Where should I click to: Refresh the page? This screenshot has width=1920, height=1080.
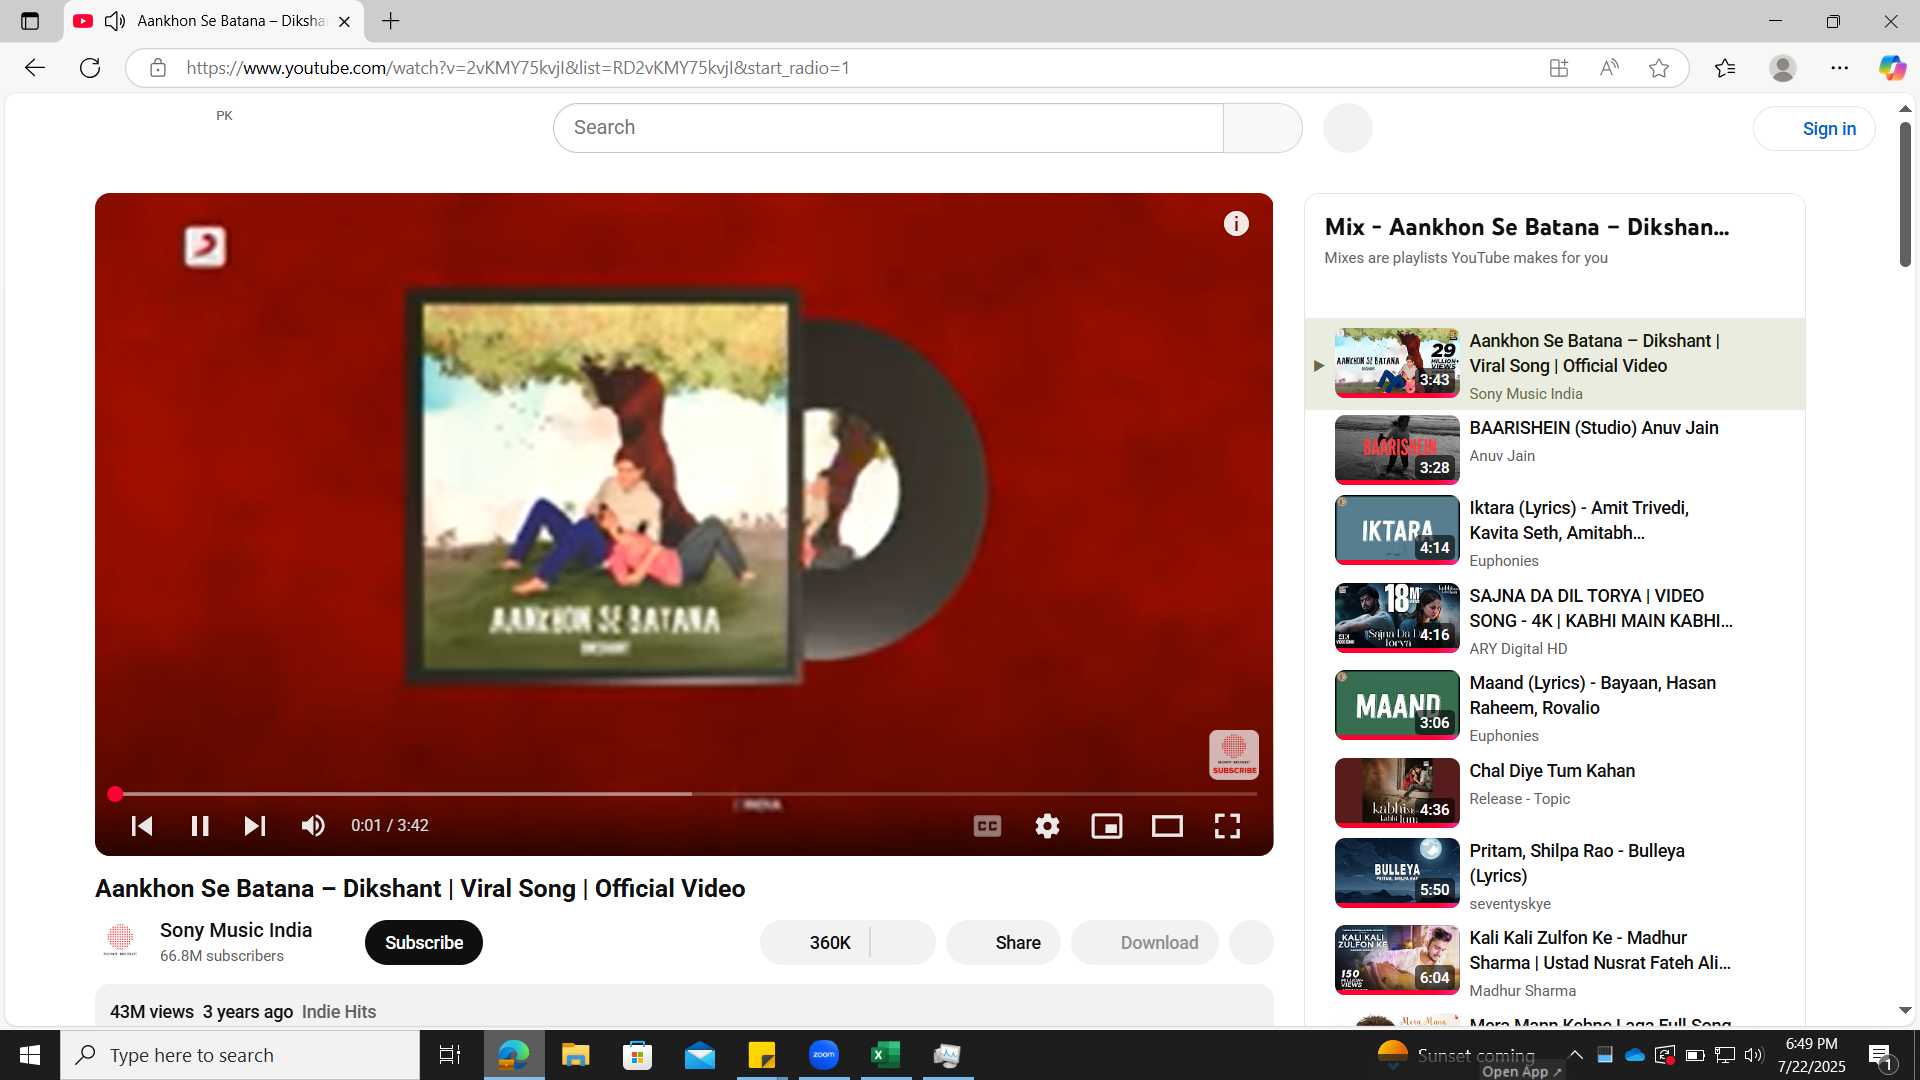click(x=90, y=68)
